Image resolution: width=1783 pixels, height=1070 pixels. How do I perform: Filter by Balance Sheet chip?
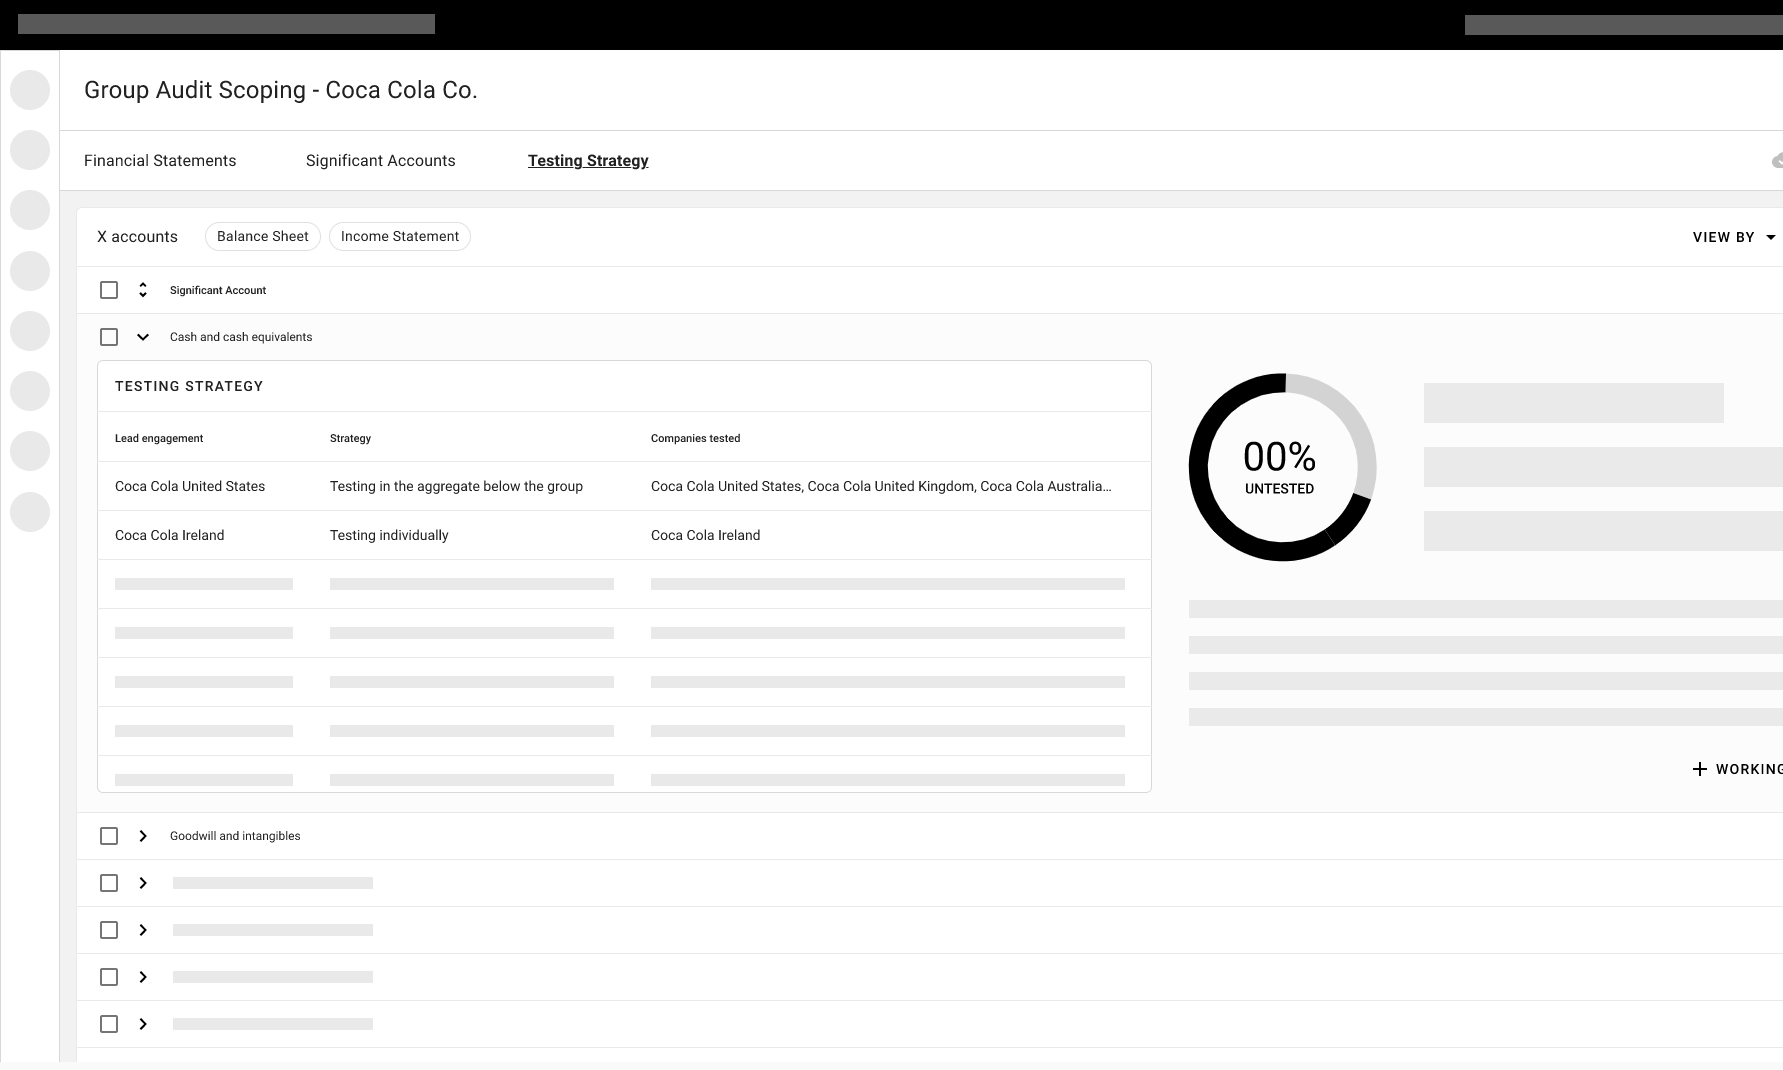pyautogui.click(x=263, y=236)
